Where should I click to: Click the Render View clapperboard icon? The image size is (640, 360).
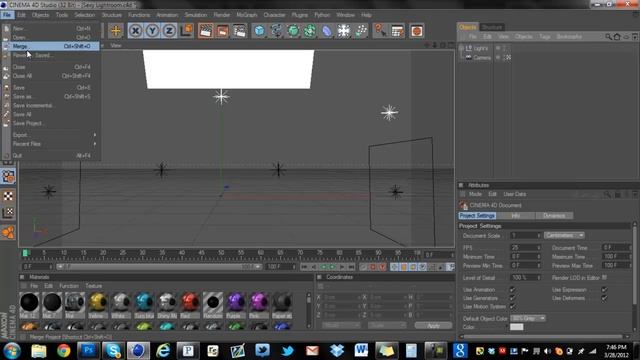pos(206,31)
